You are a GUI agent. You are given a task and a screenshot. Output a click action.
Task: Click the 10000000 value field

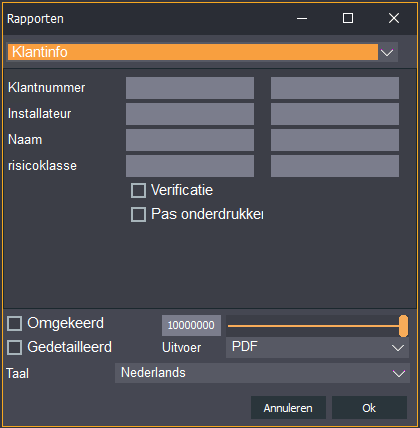191,325
